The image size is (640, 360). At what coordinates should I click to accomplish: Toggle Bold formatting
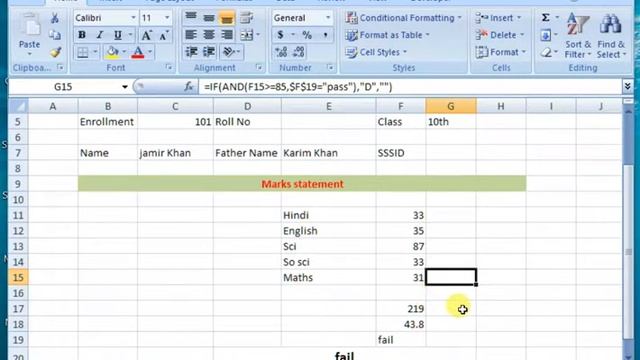(82, 35)
